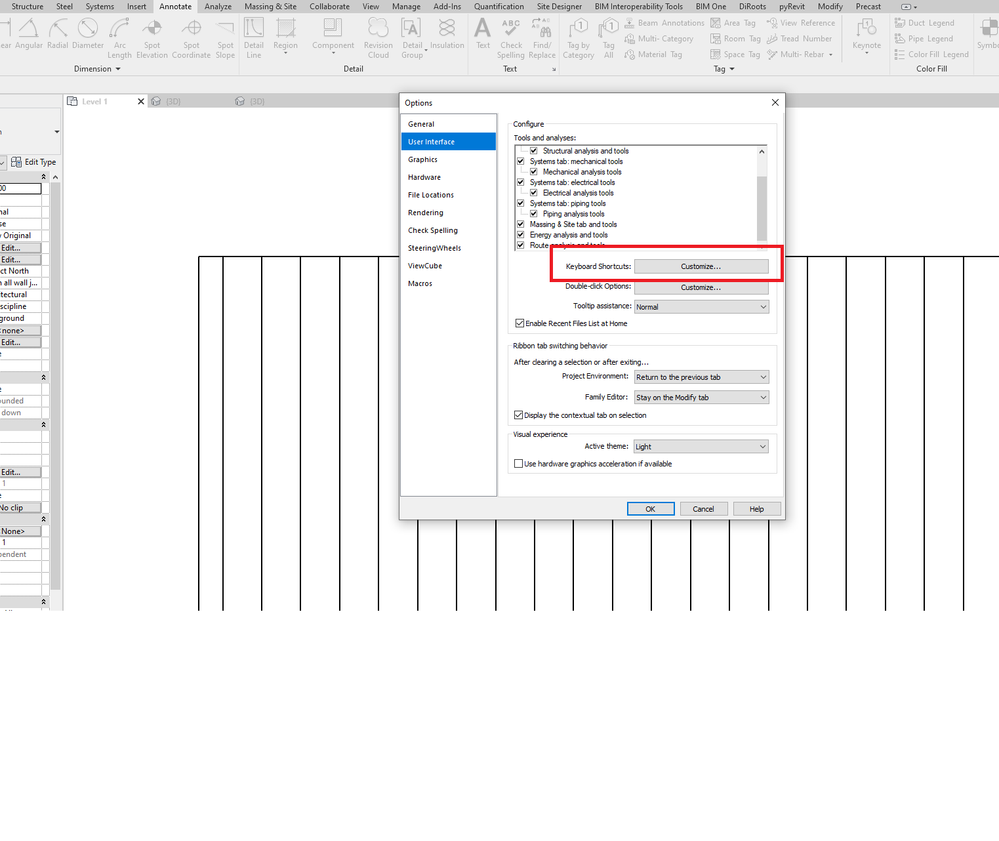999x841 pixels.
Task: Uncheck Systems tab: piping tools
Action: (520, 203)
